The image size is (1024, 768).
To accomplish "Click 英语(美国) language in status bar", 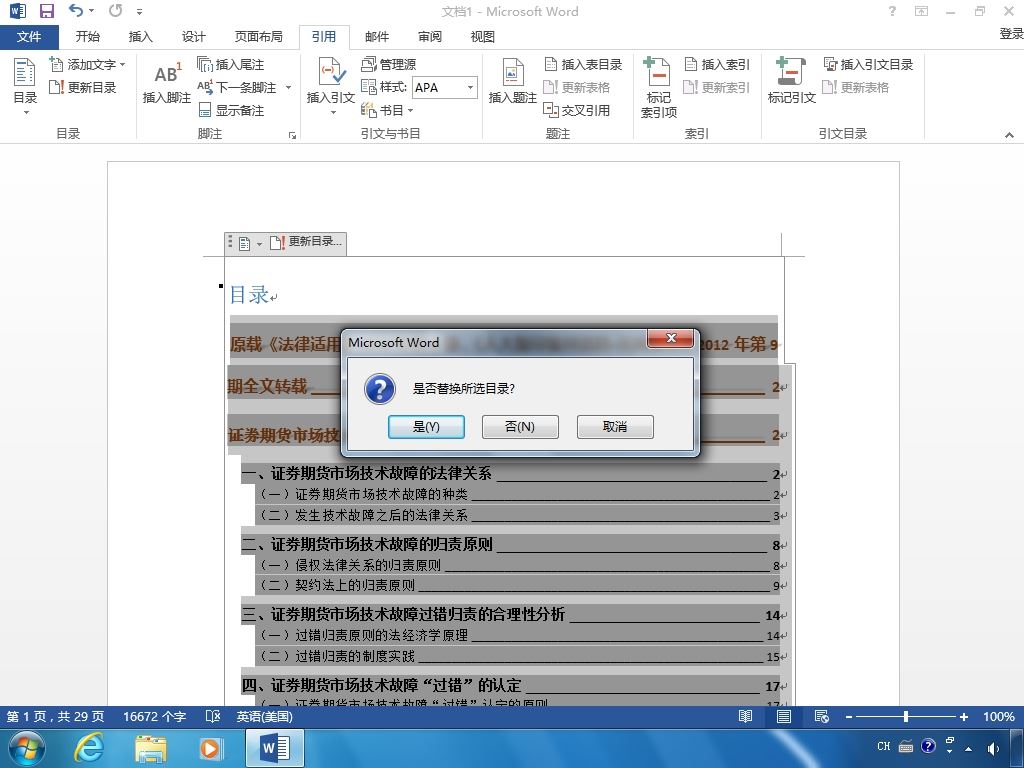I will click(x=264, y=716).
